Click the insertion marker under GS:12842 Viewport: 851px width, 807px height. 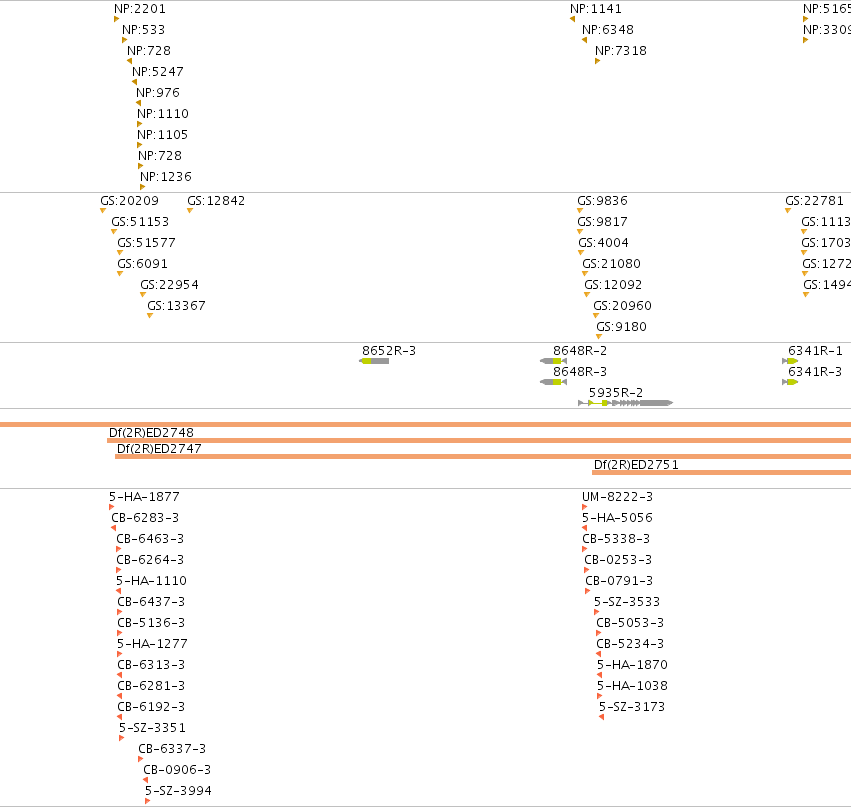coord(190,211)
